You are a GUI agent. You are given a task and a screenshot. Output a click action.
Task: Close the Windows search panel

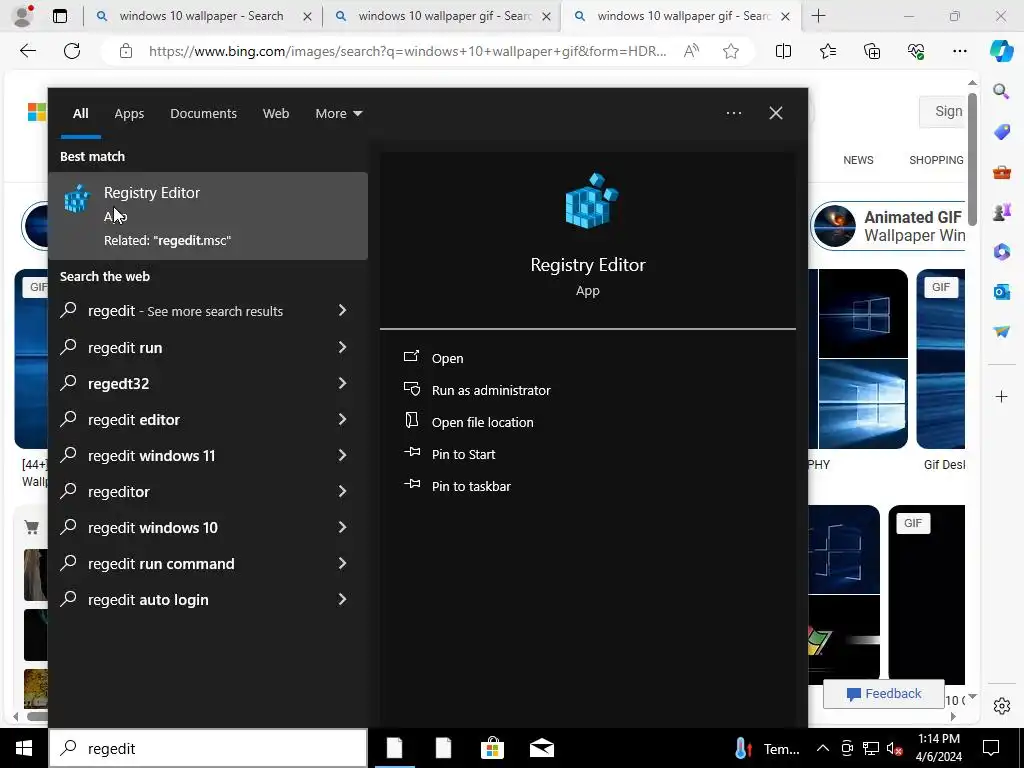776,113
